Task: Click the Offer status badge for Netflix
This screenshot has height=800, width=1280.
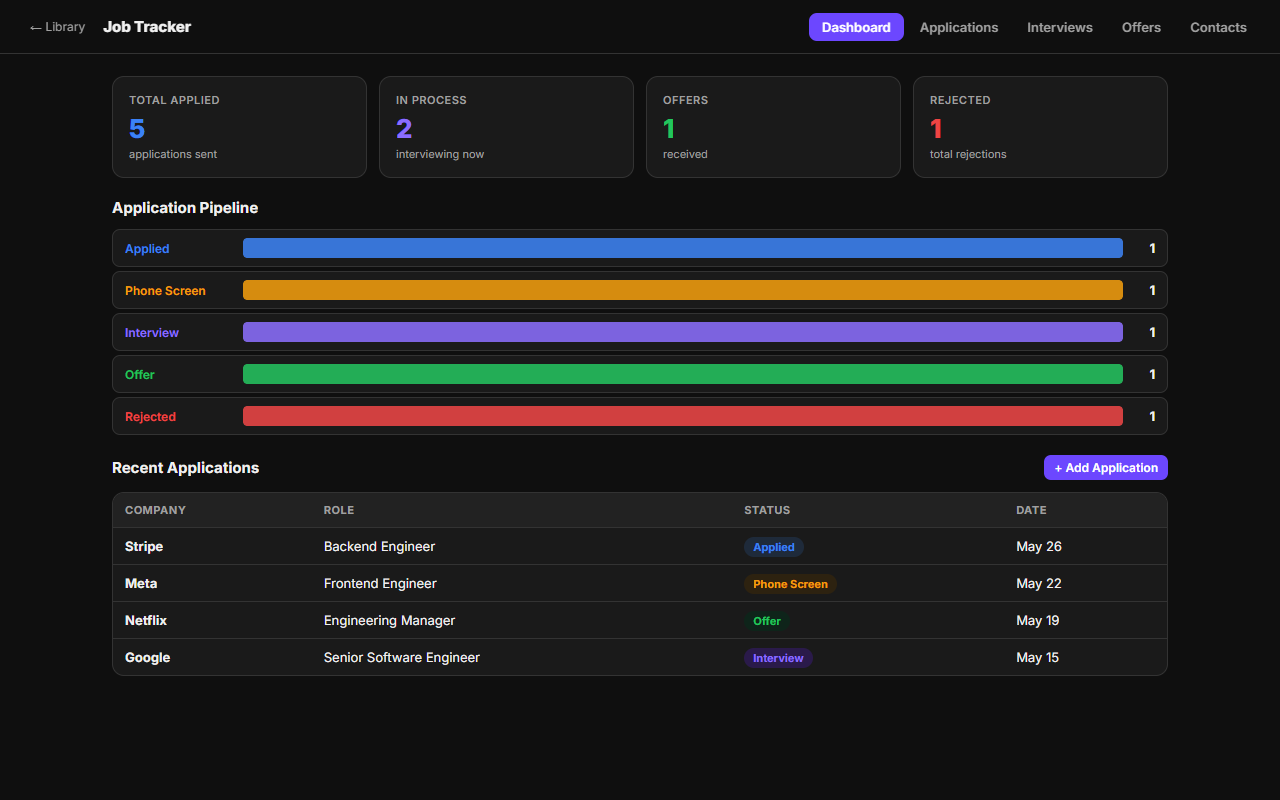Action: pos(767,621)
